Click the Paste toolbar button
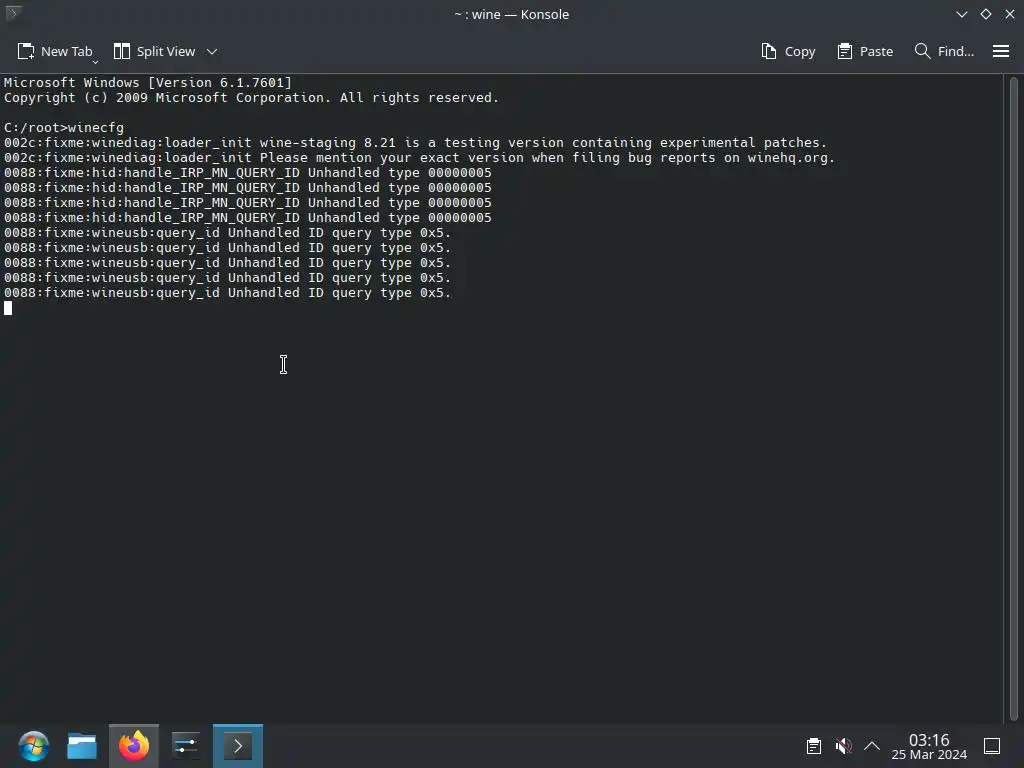The width and height of the screenshot is (1024, 768). coord(865,52)
